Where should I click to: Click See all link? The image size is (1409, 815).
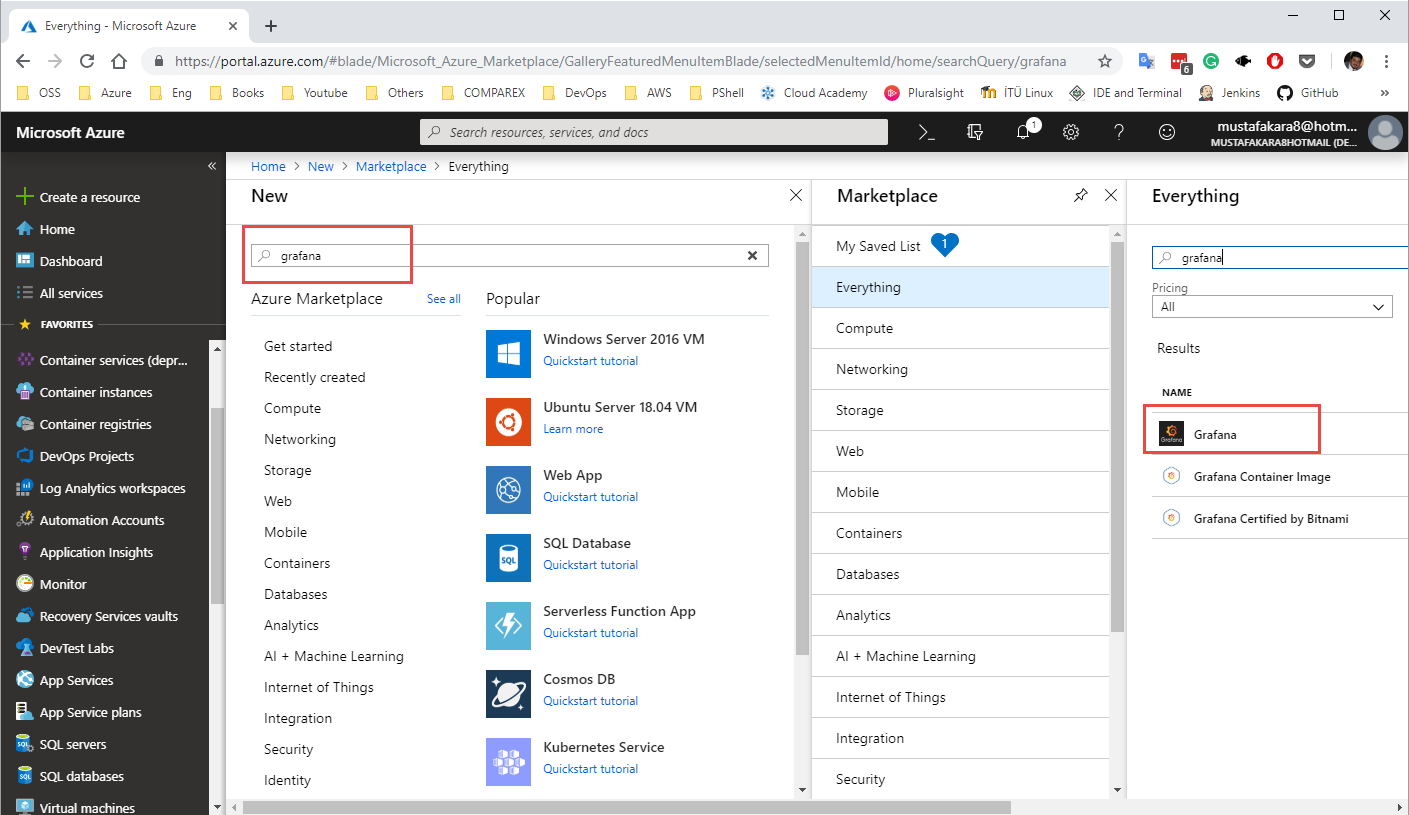pos(444,299)
